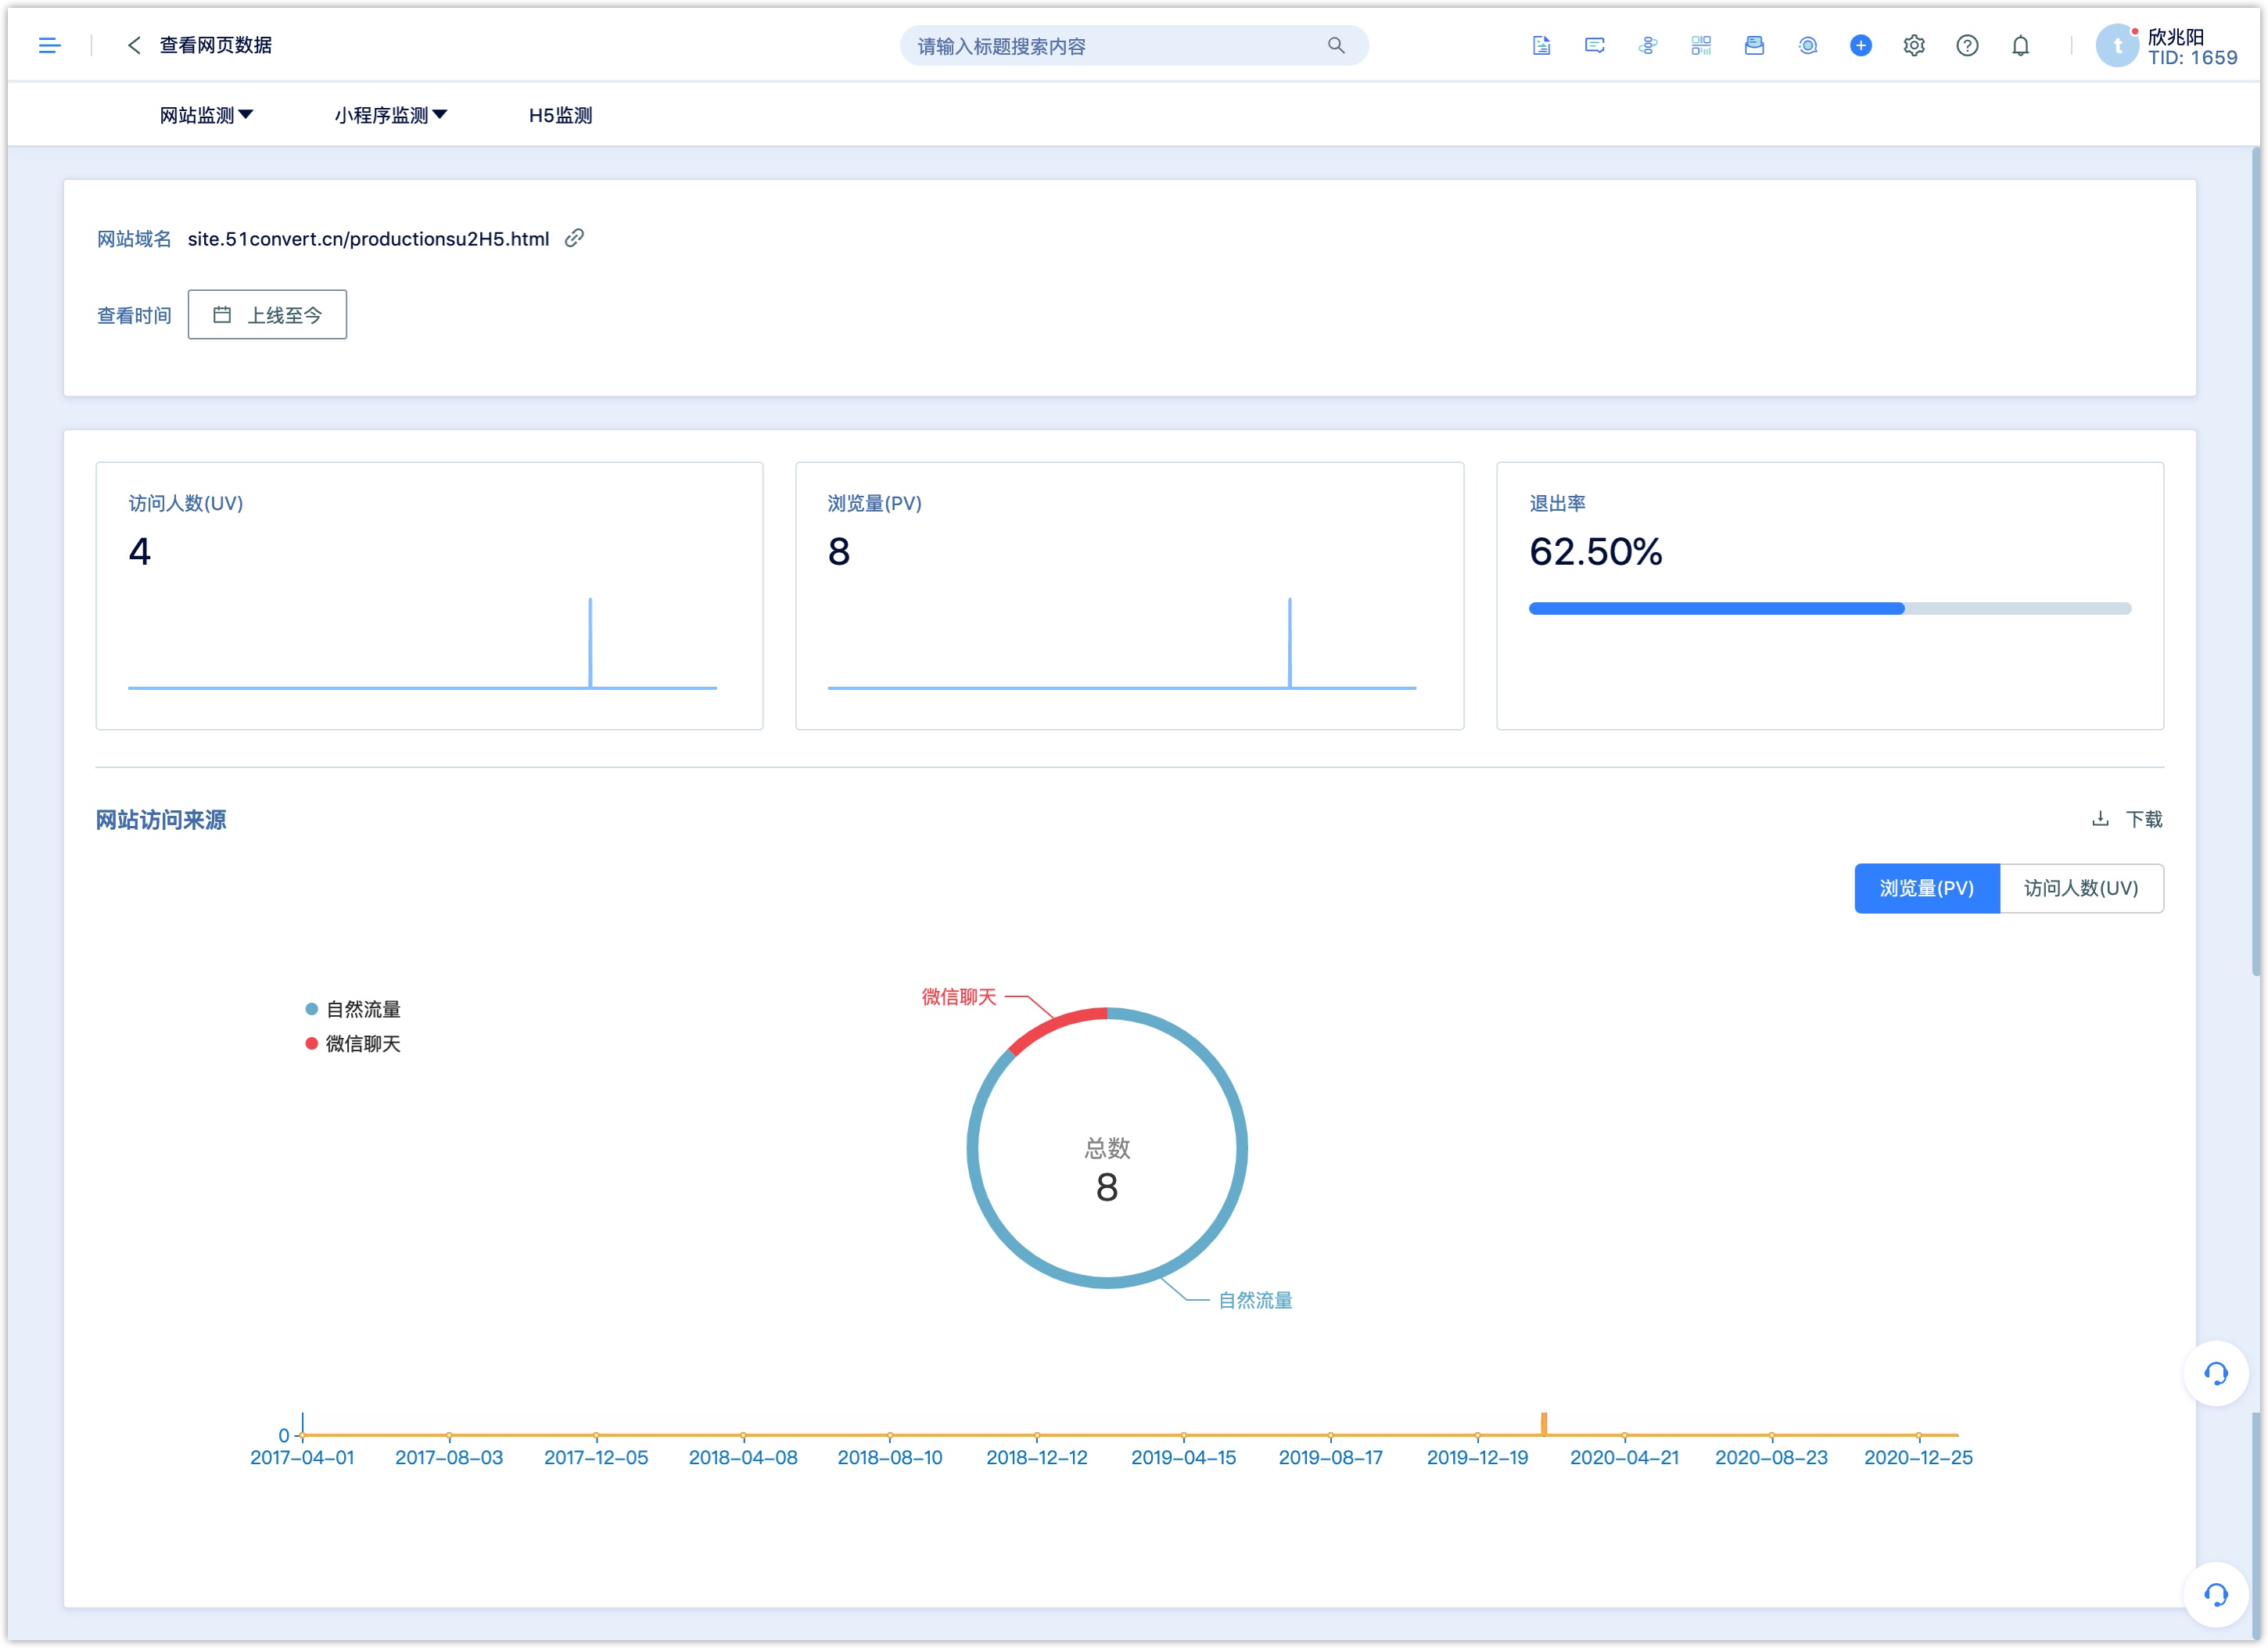Click the 访问人数(UV) sparkline spike

[590, 642]
